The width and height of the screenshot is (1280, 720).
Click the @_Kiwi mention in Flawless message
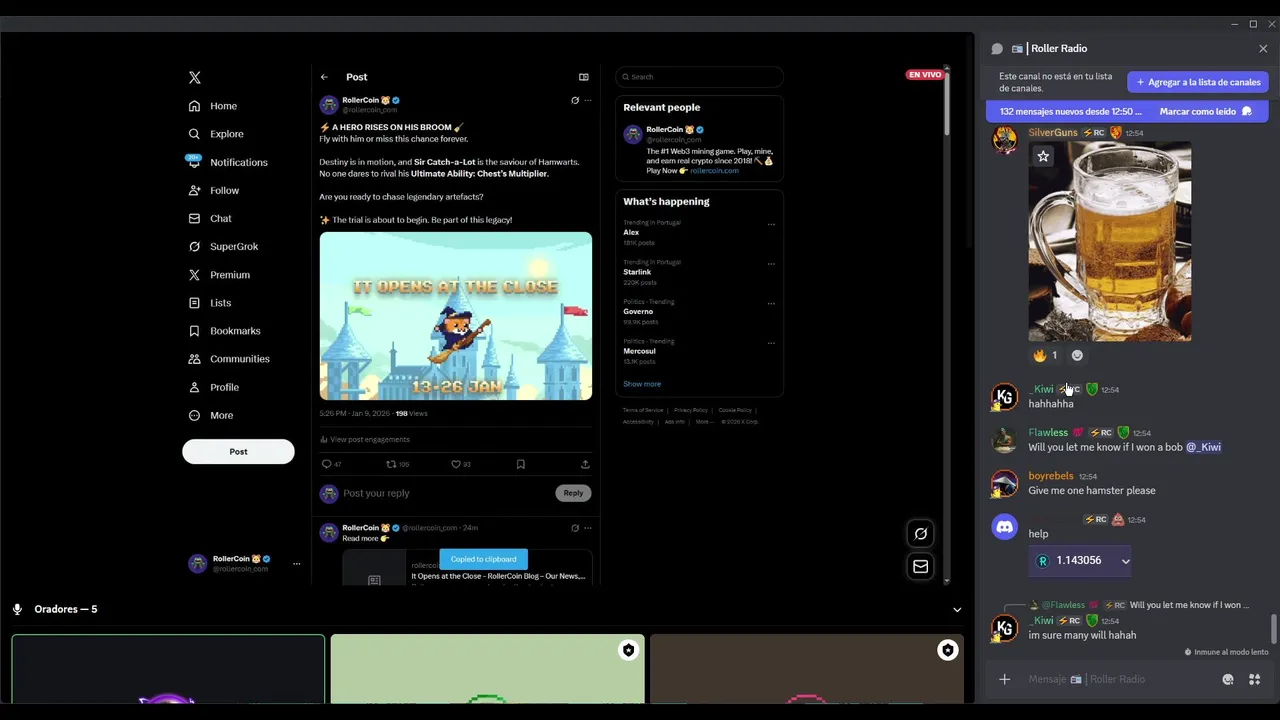click(x=1203, y=447)
